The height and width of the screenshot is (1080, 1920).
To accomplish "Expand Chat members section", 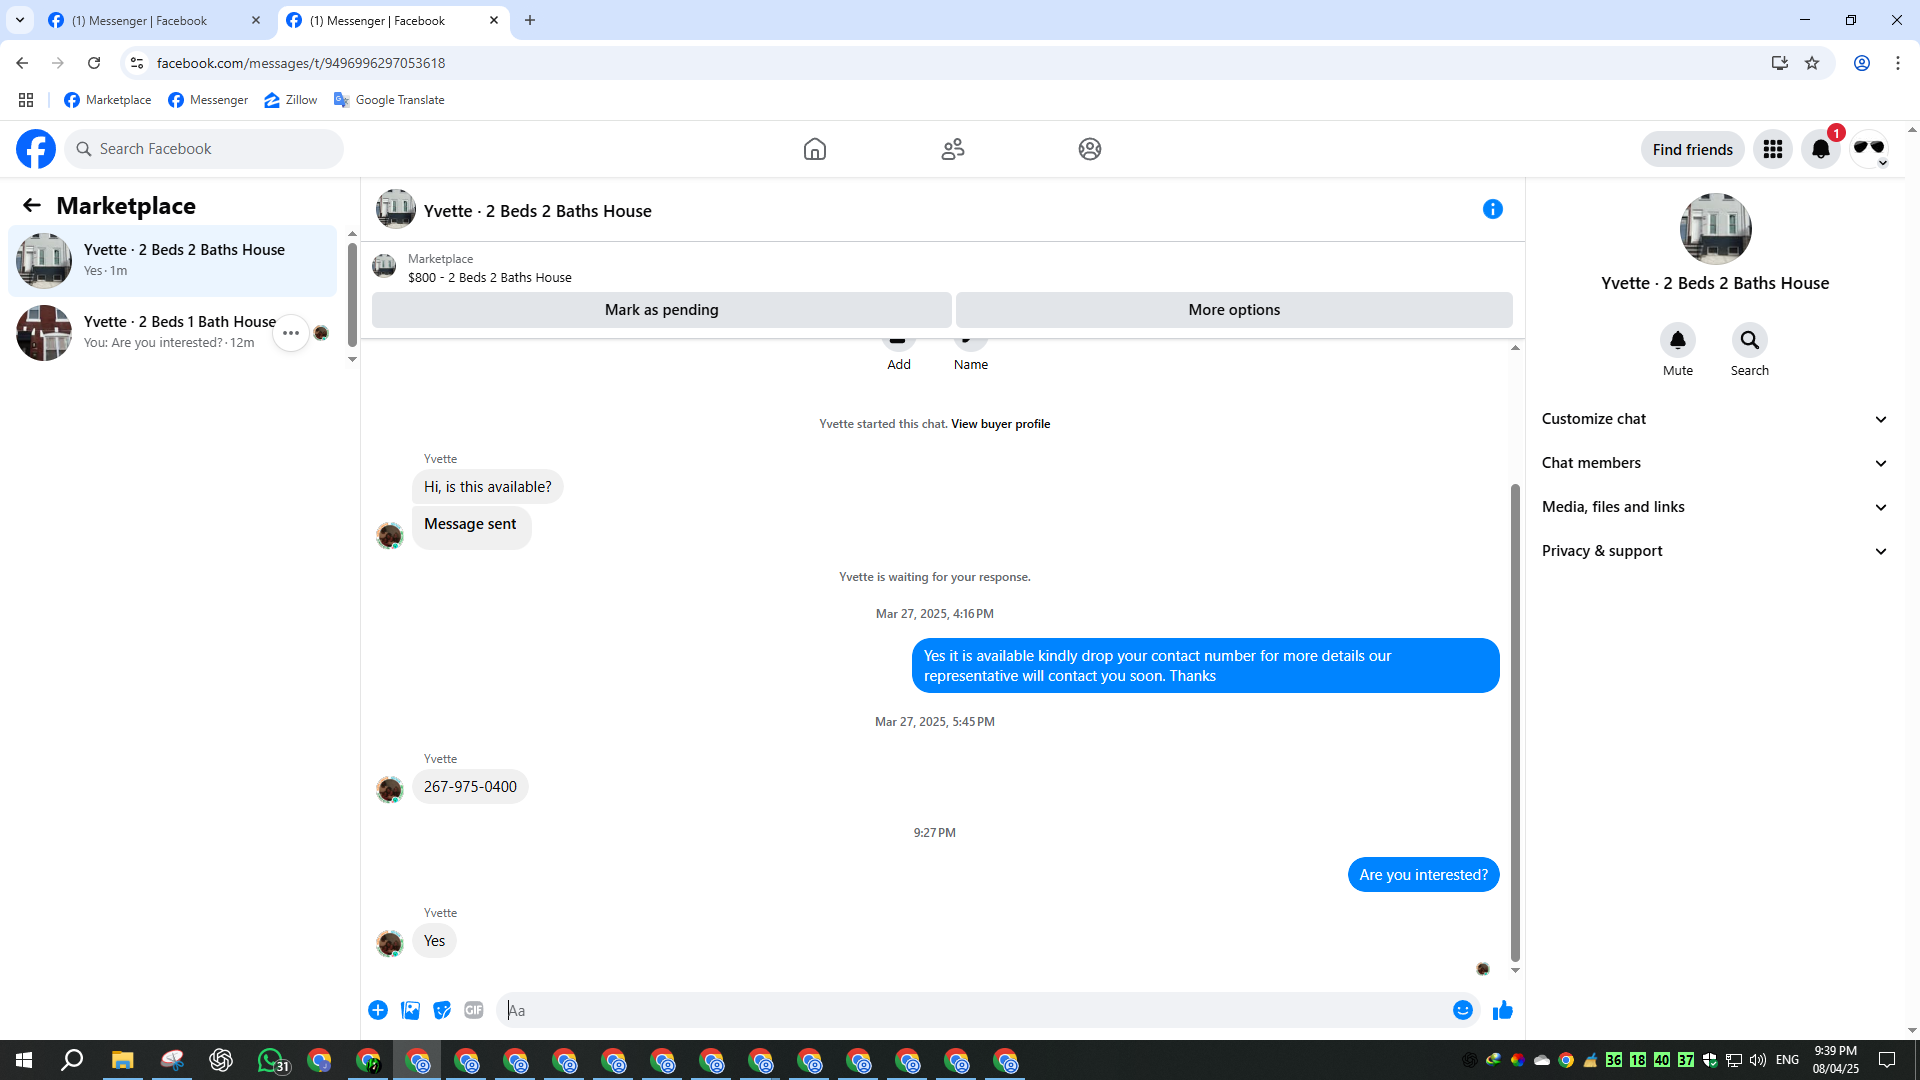I will coord(1714,463).
